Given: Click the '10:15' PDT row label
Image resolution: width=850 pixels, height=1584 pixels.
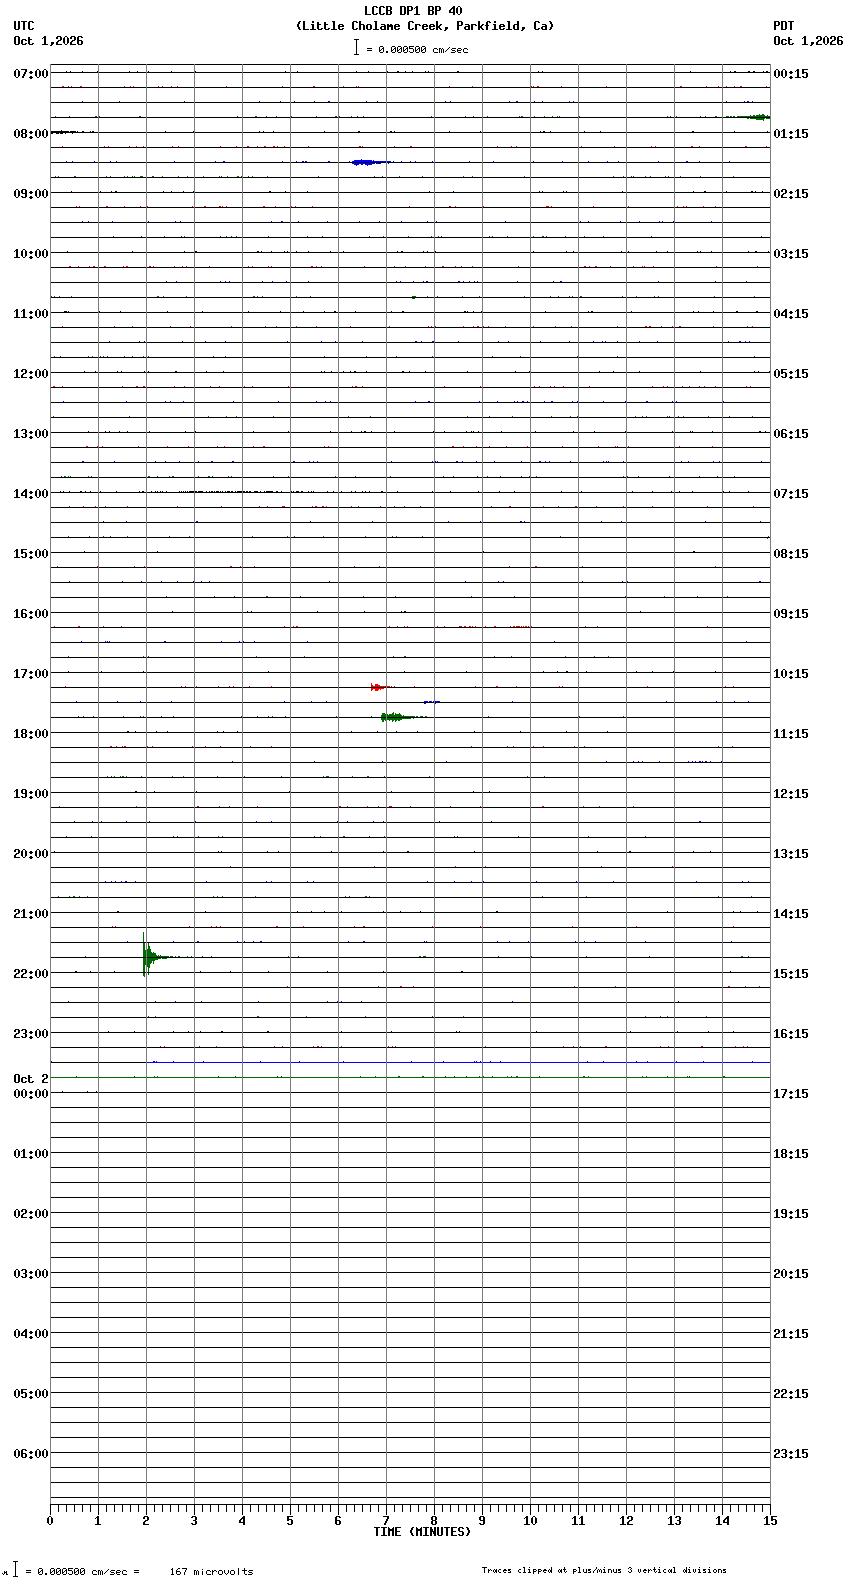Looking at the screenshot, I should [x=791, y=674].
